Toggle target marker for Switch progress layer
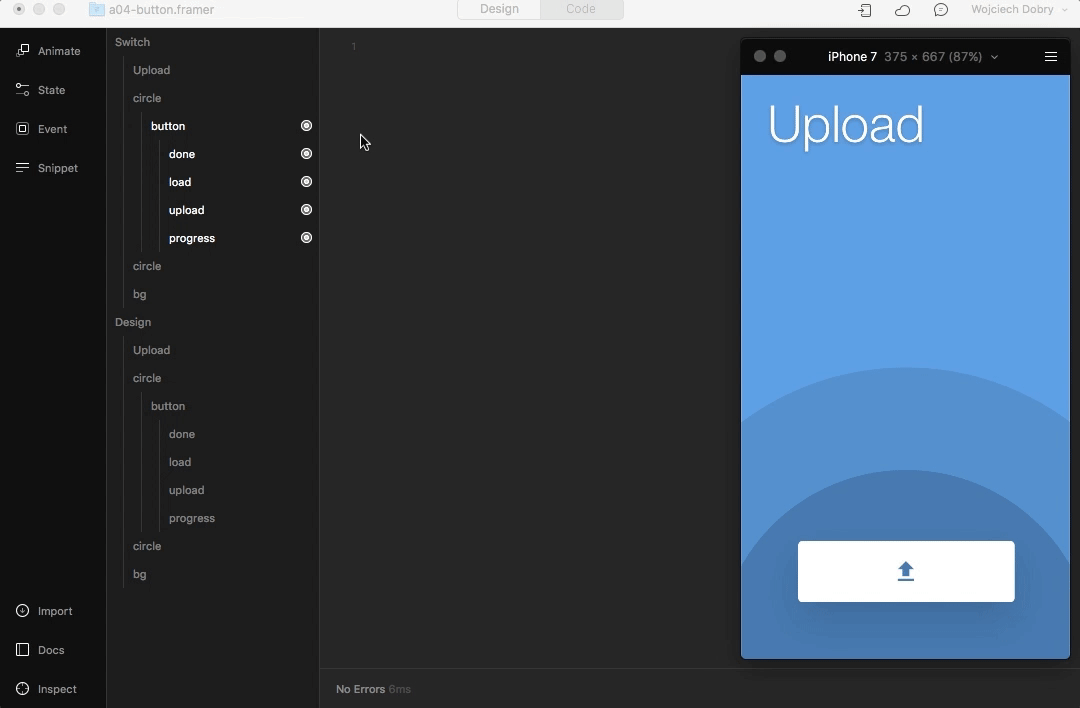Viewport: 1080px width, 708px height. click(307, 238)
